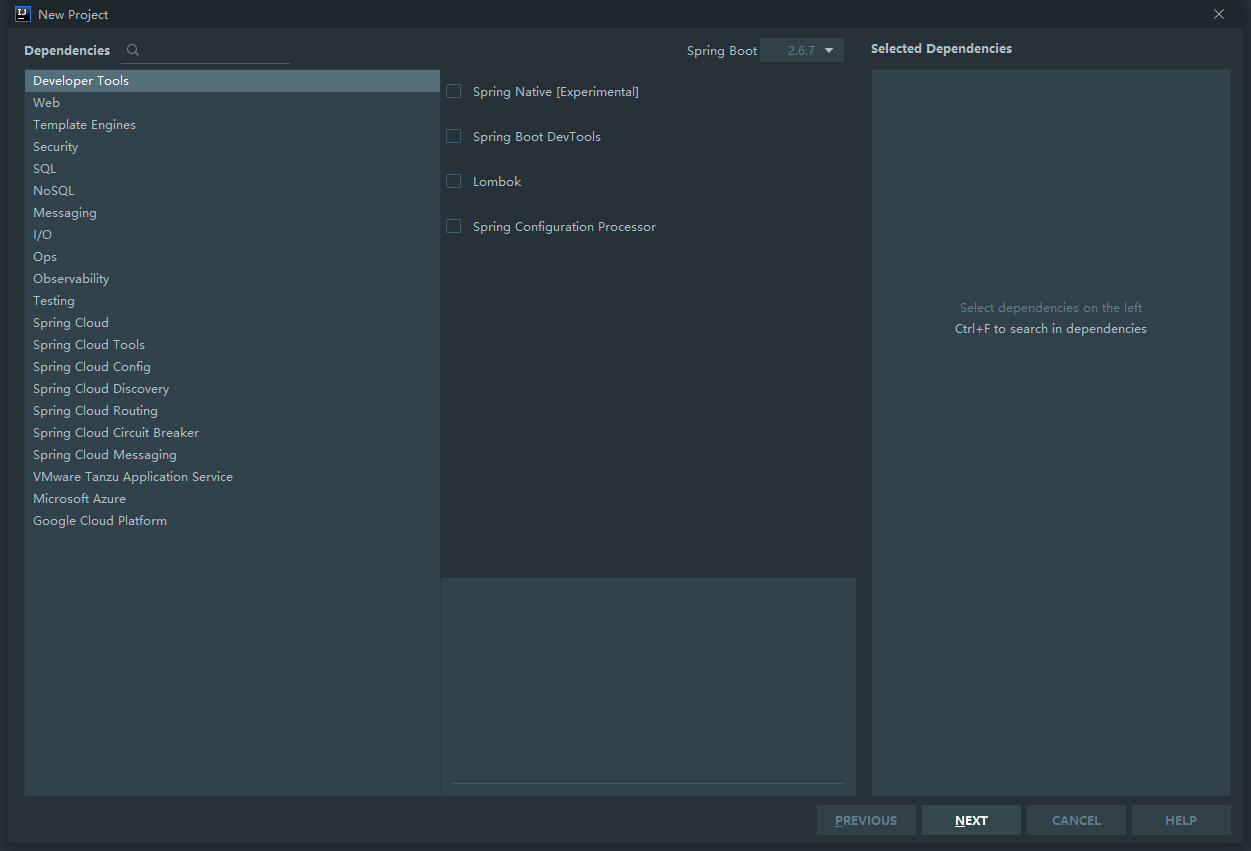Viewport: 1251px width, 851px height.
Task: Close the New Project dialog
Action: click(x=1219, y=14)
